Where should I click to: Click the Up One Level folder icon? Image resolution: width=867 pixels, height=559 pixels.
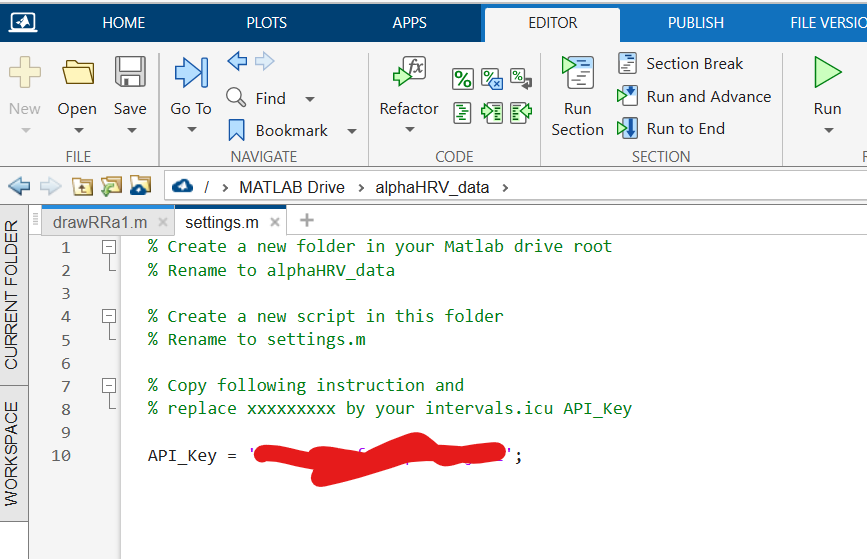82,186
